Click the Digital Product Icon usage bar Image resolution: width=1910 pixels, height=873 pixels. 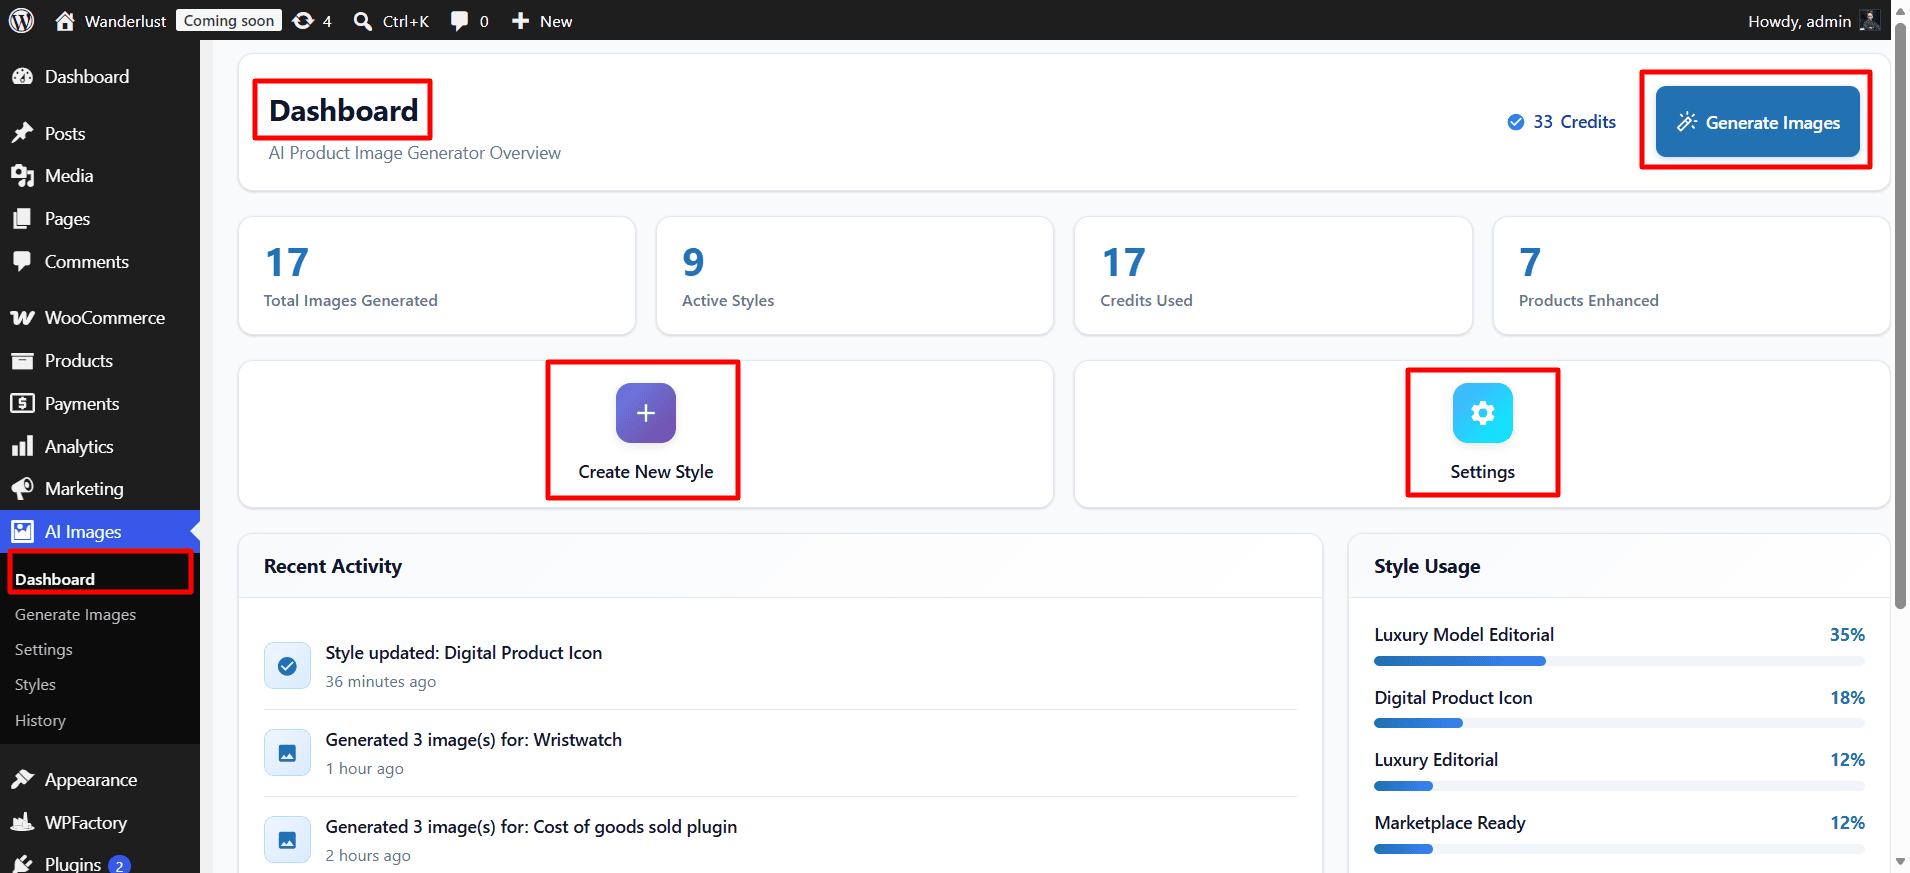[1619, 723]
